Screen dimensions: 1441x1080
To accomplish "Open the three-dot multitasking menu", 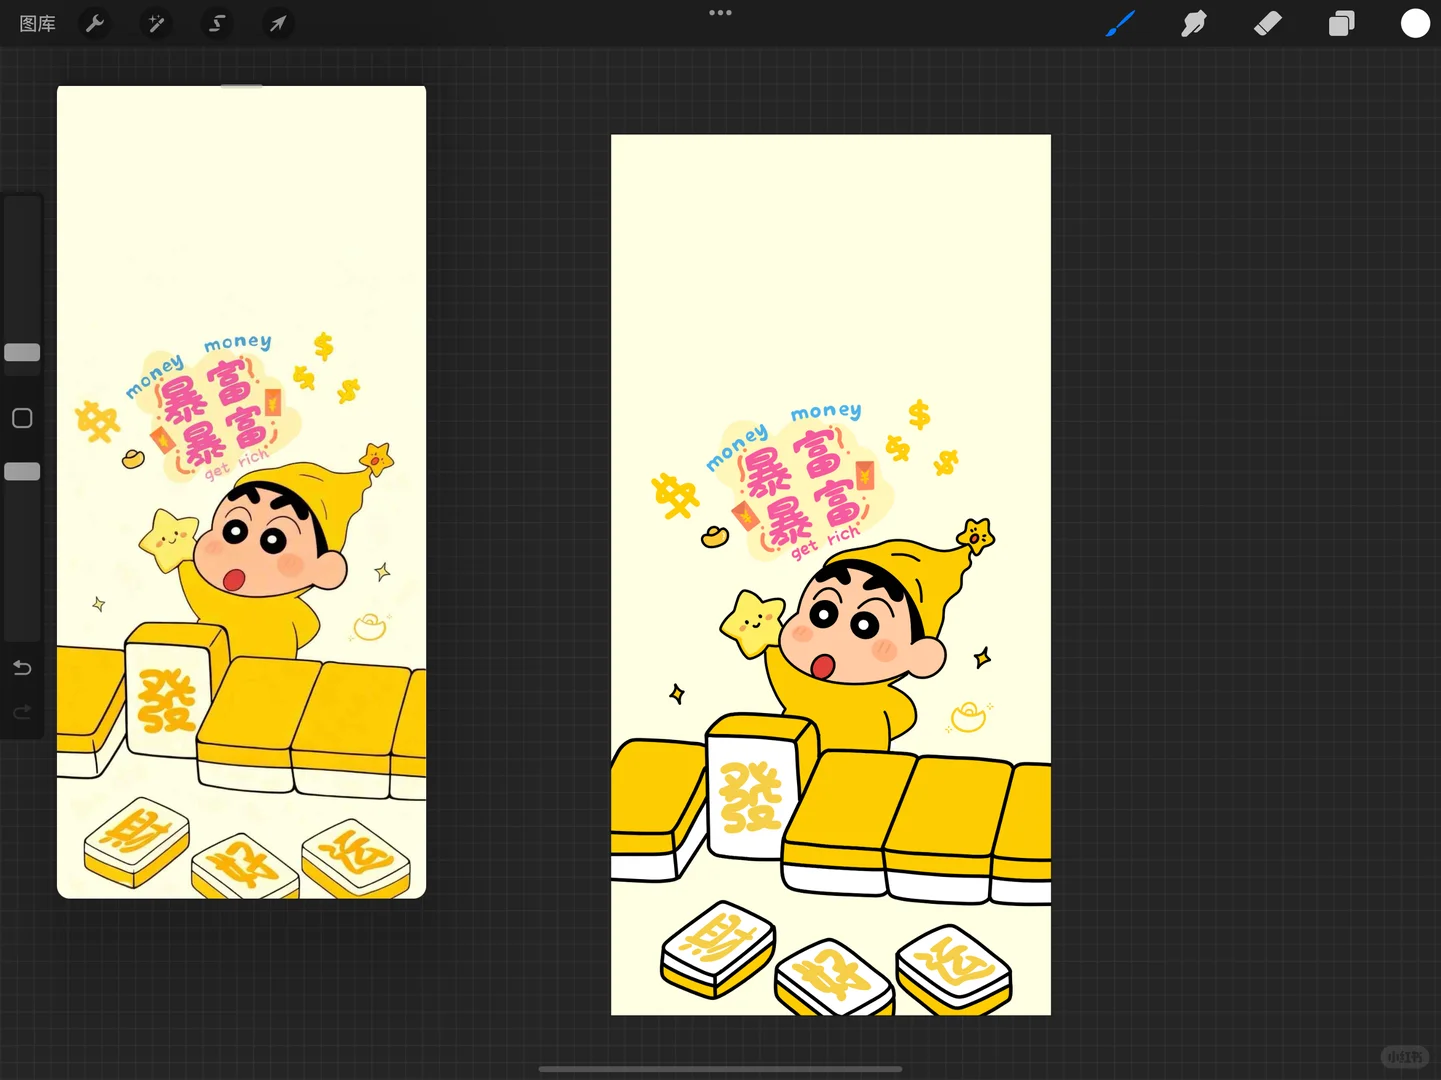I will 720,13.
